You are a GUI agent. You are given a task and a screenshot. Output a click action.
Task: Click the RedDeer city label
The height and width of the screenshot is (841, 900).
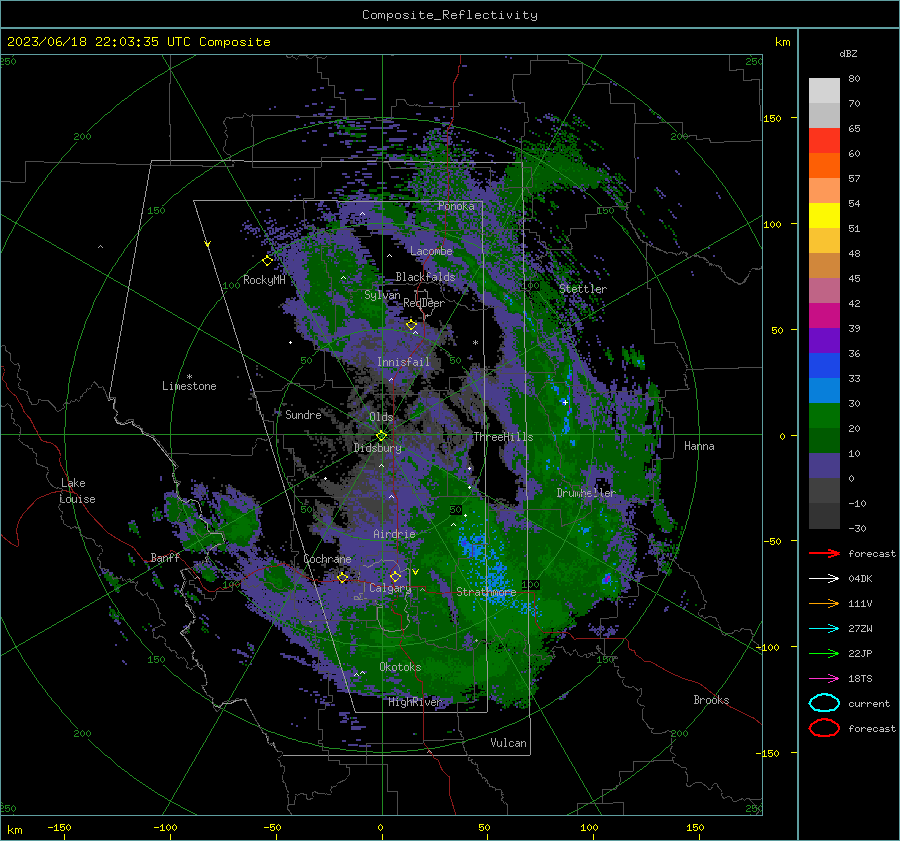point(424,303)
